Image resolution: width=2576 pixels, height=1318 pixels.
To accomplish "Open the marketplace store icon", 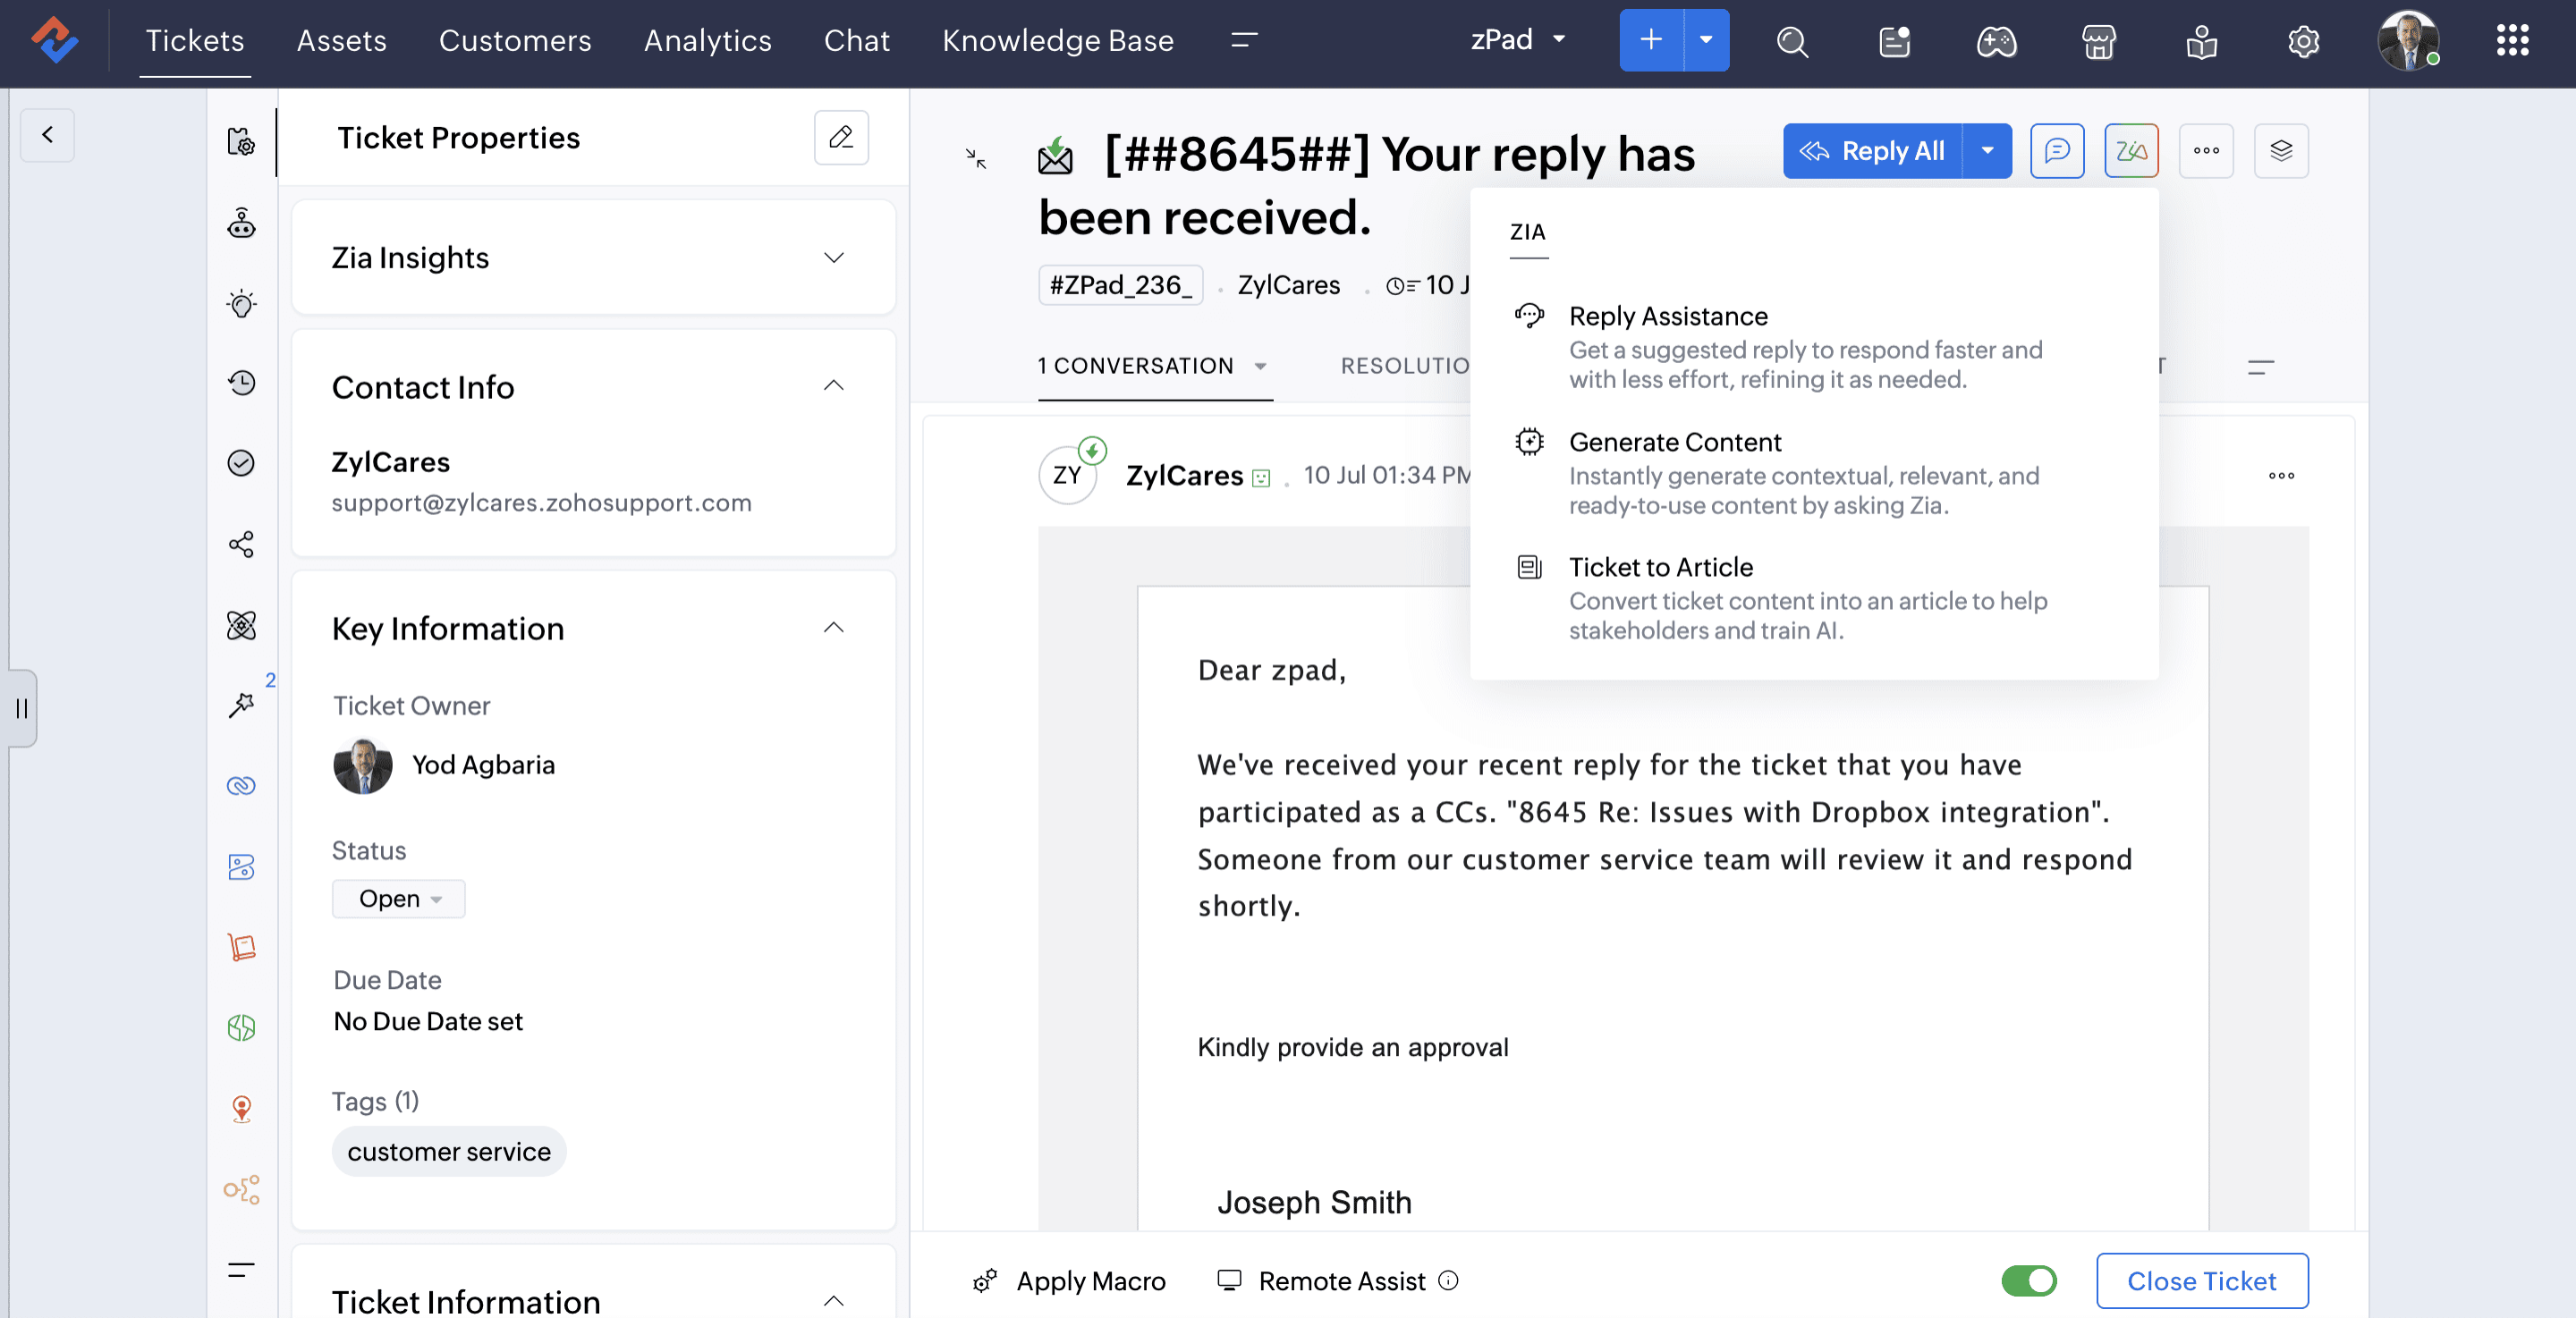I will 2099,41.
